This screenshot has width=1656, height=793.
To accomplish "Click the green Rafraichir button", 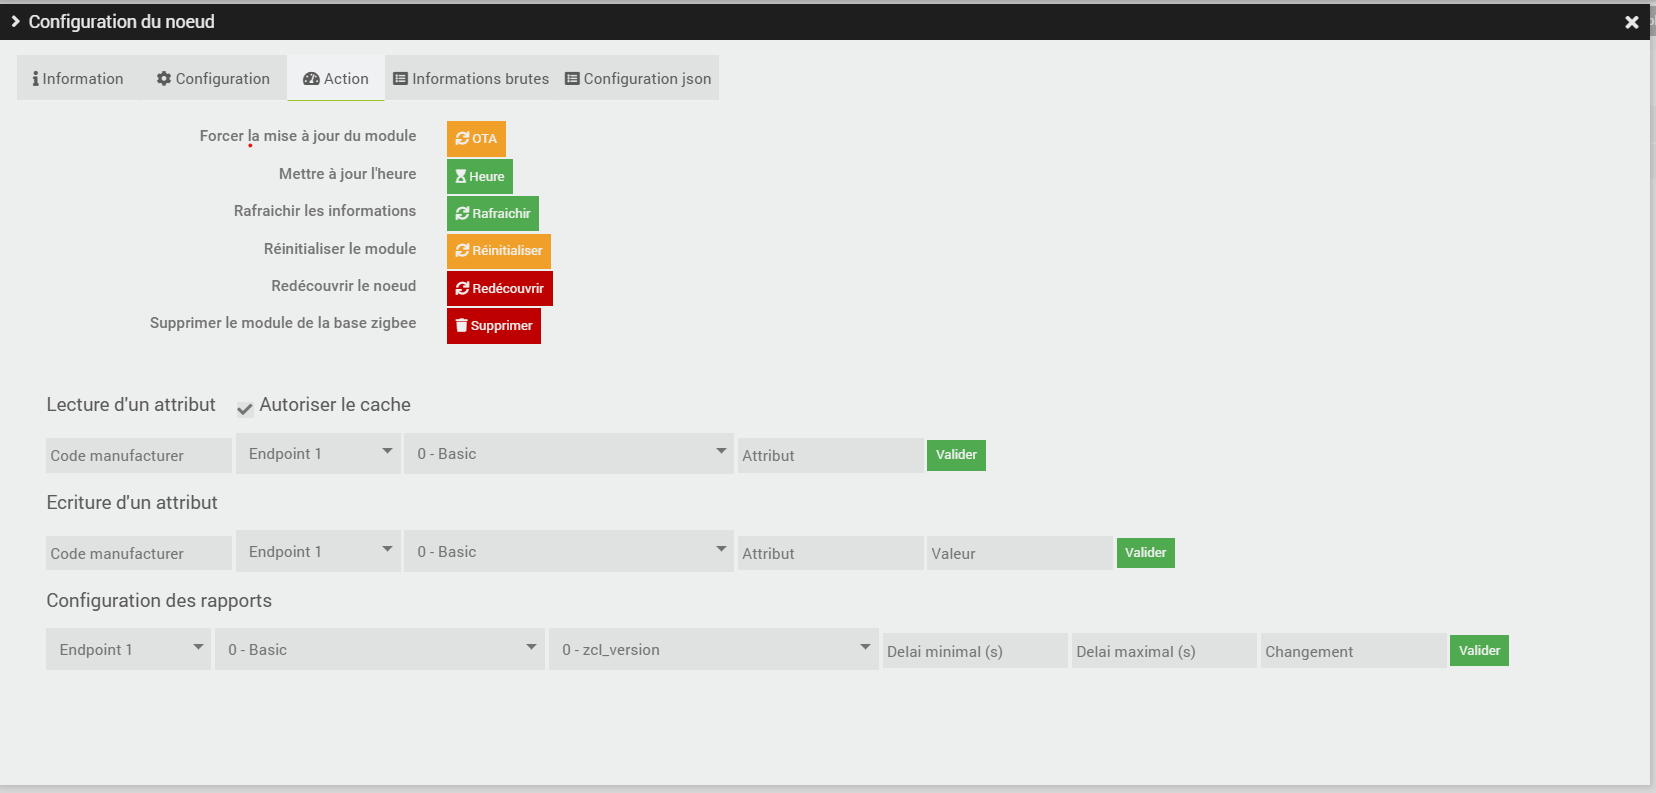I will (493, 214).
